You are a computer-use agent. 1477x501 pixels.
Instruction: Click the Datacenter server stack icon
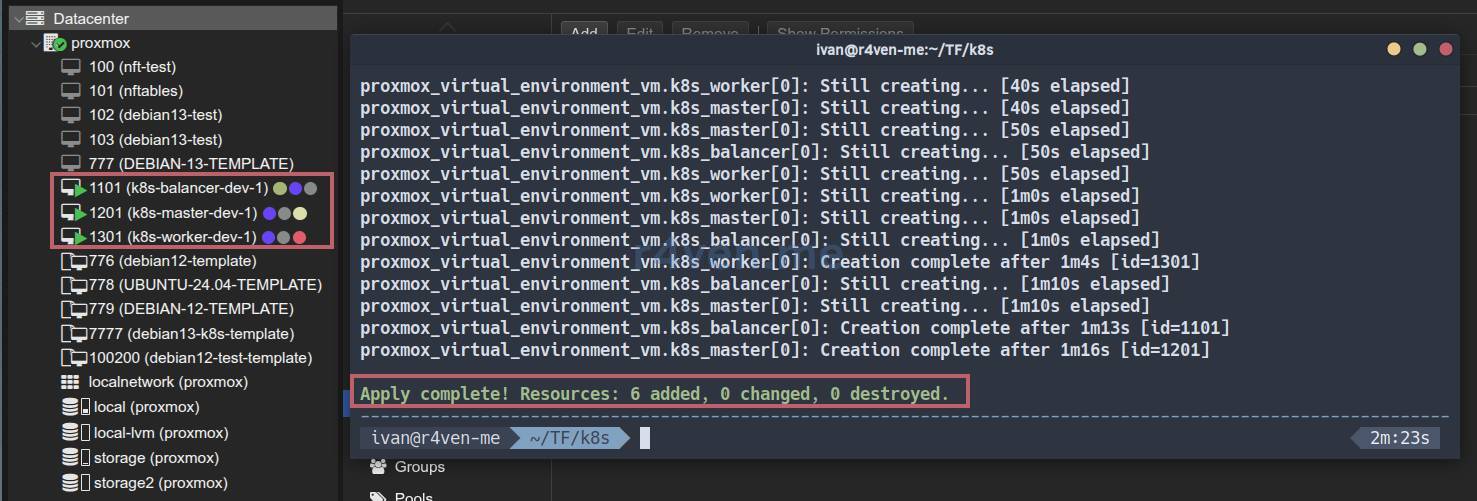36,18
